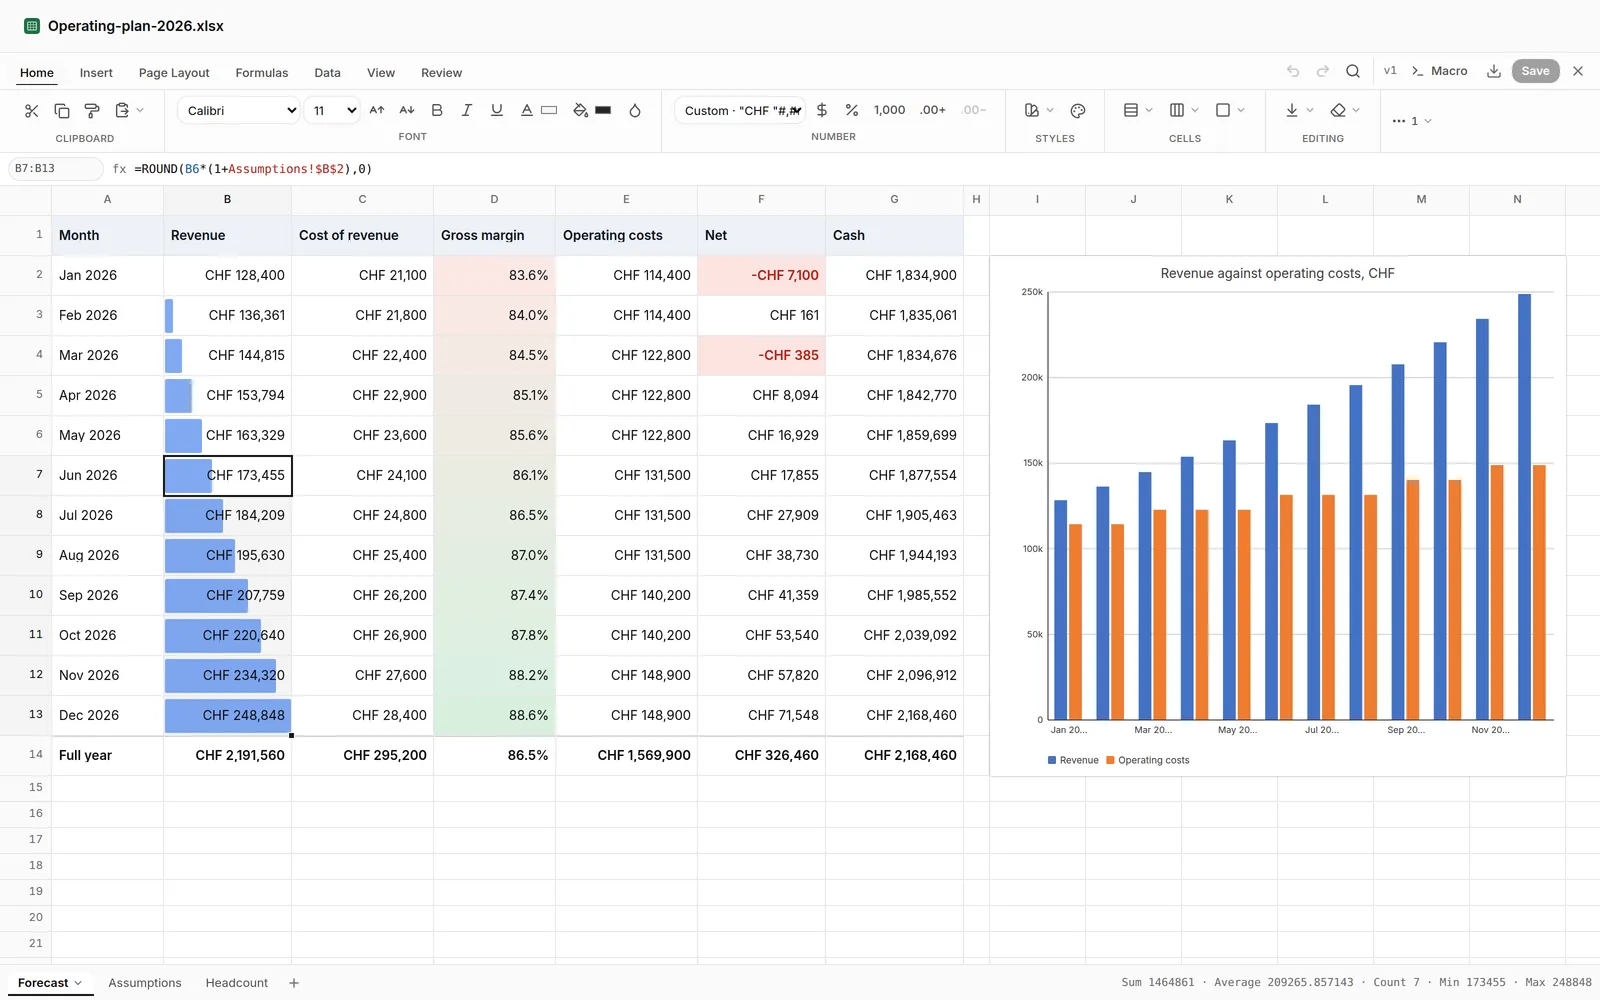The width and height of the screenshot is (1600, 1000).
Task: Open the Custom number format dropdown
Action: point(741,111)
